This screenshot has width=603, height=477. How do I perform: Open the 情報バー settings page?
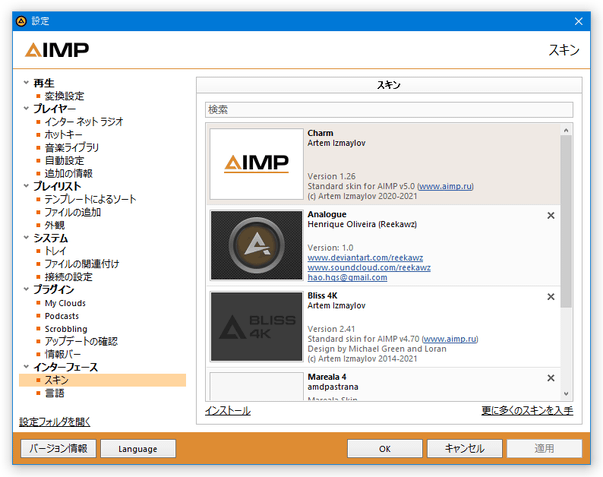coord(63,354)
